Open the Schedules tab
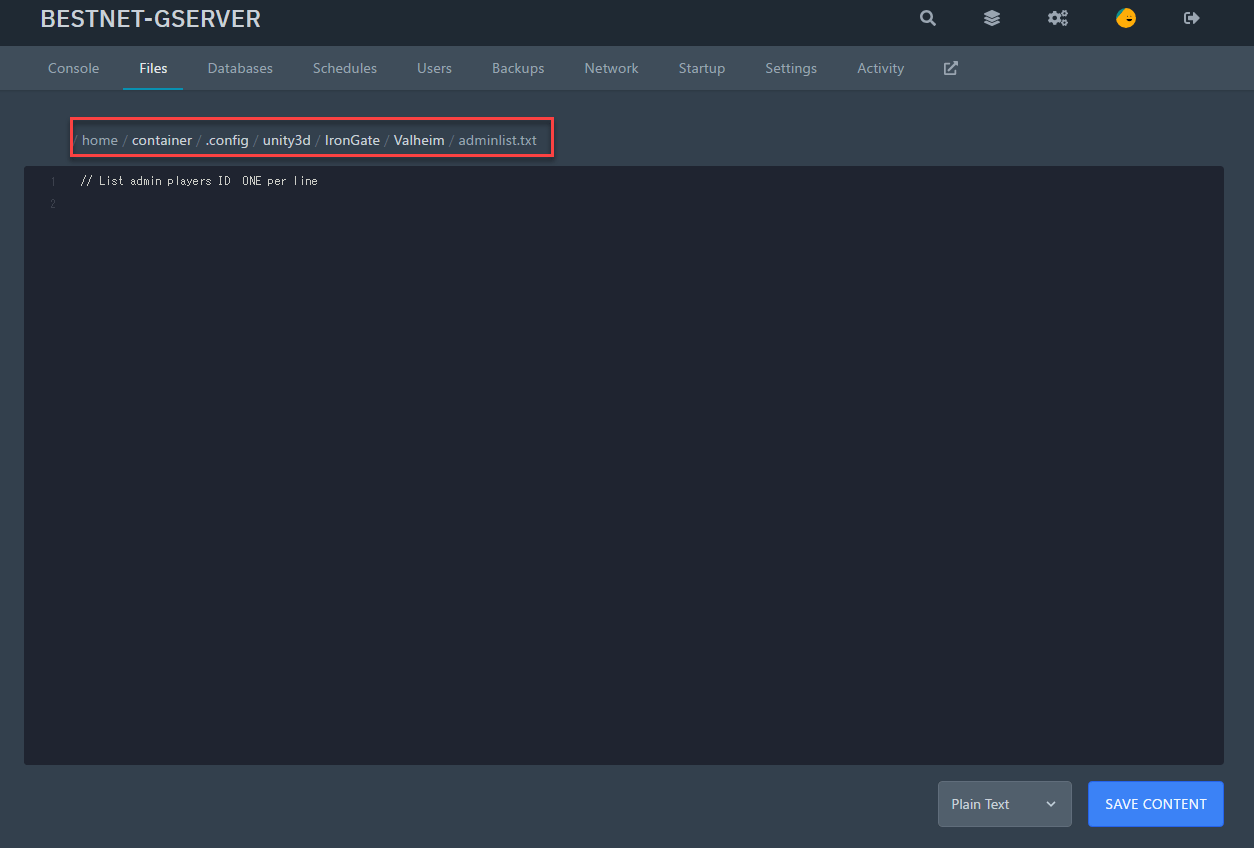Image resolution: width=1254 pixels, height=848 pixels. [345, 68]
